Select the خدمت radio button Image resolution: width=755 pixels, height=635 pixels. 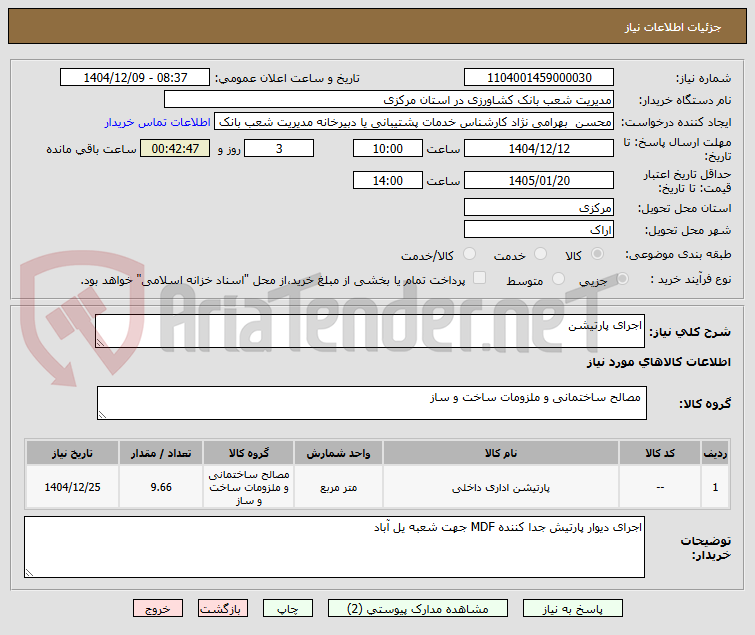coord(541,254)
